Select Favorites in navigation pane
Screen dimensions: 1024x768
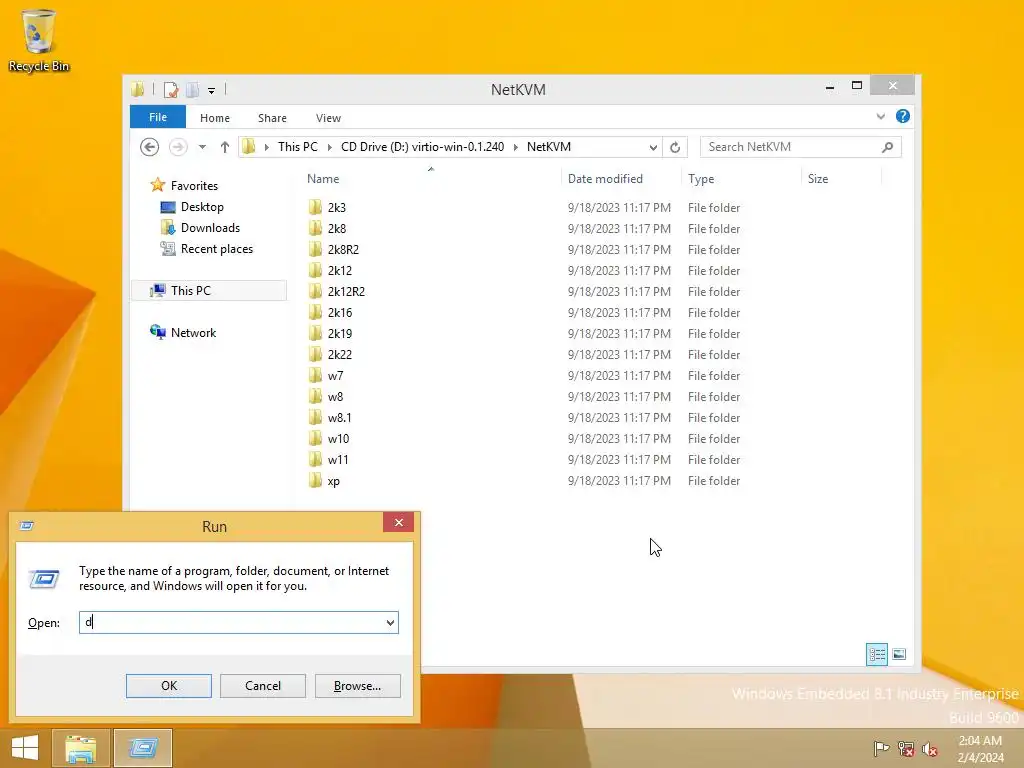[194, 185]
